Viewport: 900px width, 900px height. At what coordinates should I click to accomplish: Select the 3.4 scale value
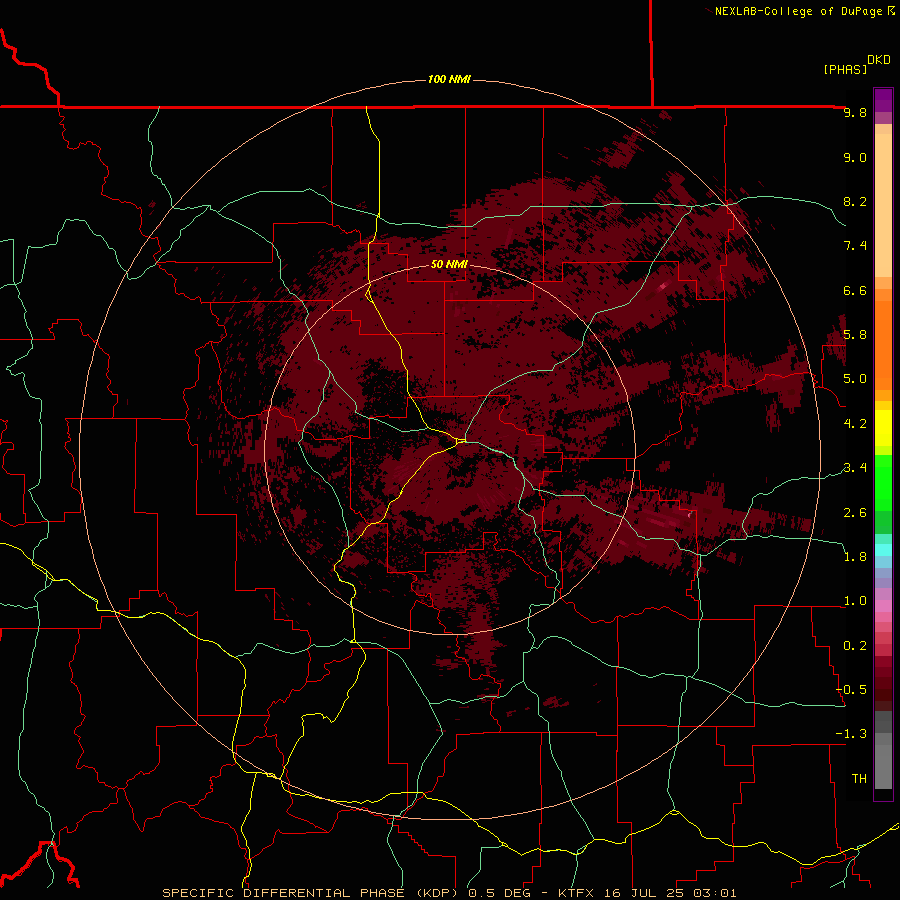(x=855, y=468)
